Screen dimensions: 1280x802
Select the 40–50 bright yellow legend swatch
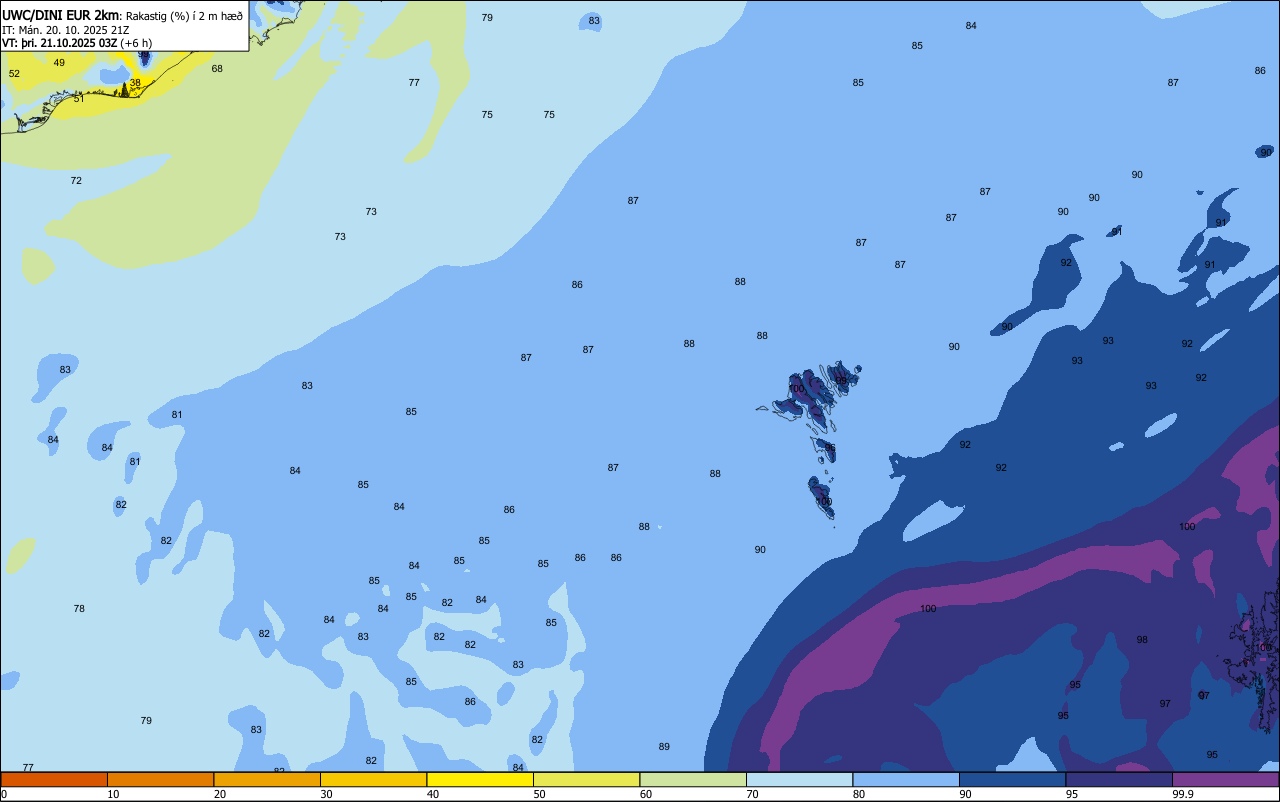pos(480,779)
